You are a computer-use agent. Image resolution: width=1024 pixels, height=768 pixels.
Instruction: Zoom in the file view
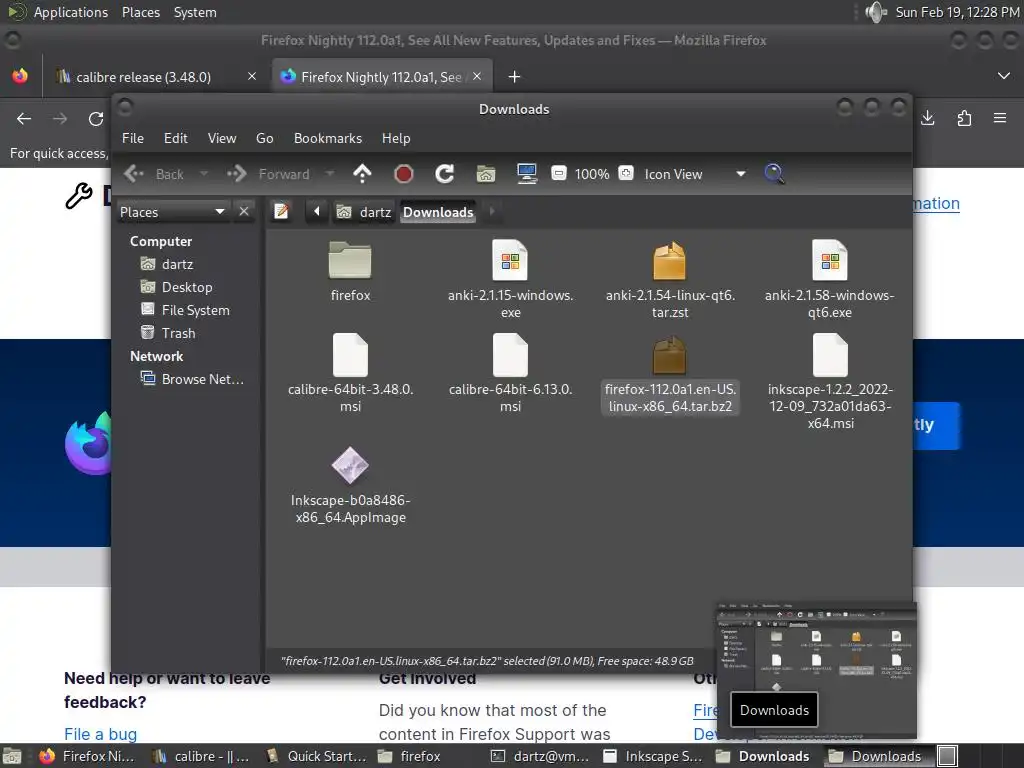[626, 173]
